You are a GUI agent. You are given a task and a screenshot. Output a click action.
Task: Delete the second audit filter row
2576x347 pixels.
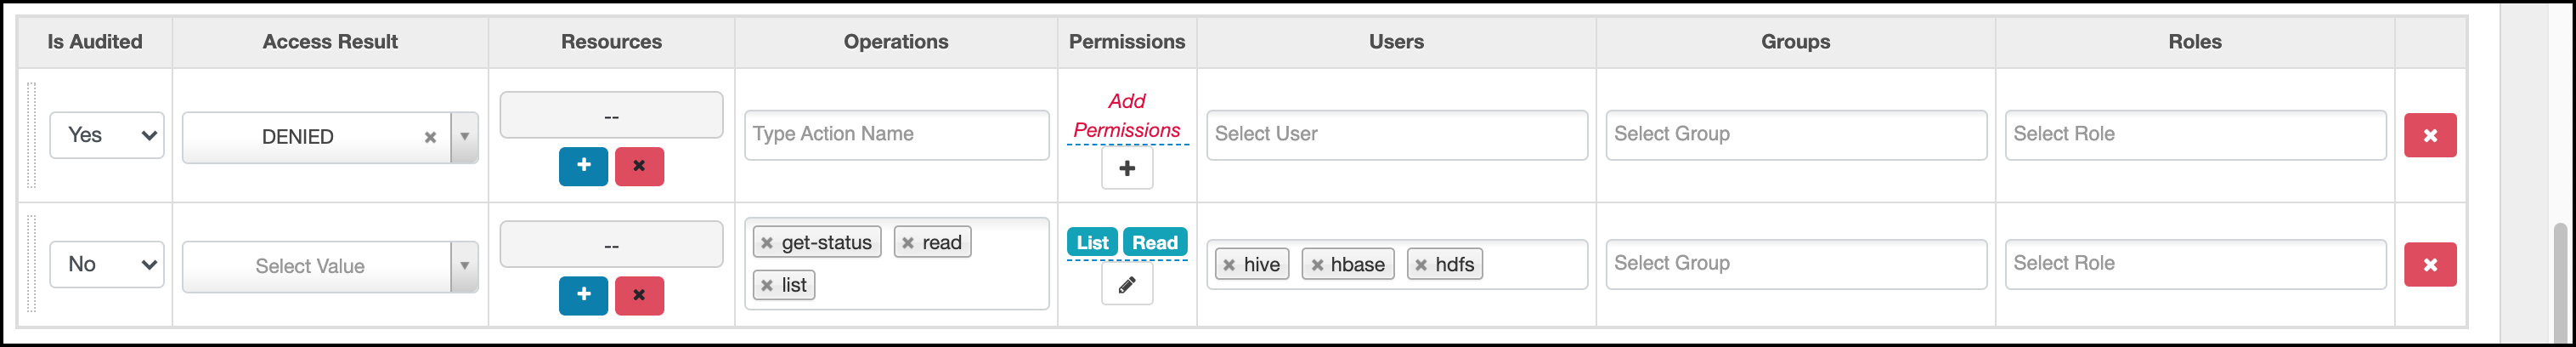2429,265
